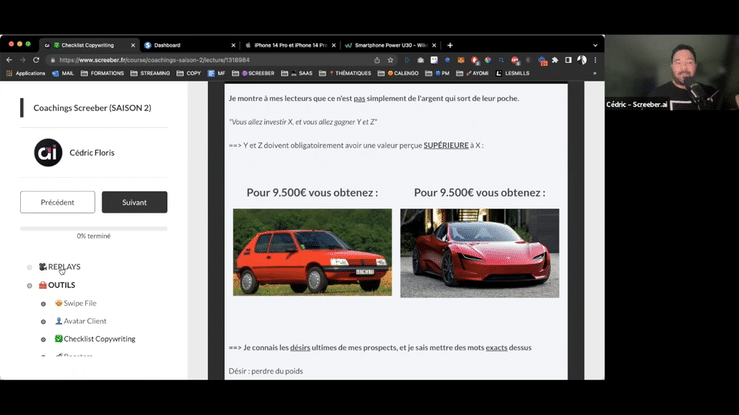Close the iPhone 14 Pro tab
Screen dimensions: 739x415
334,45
